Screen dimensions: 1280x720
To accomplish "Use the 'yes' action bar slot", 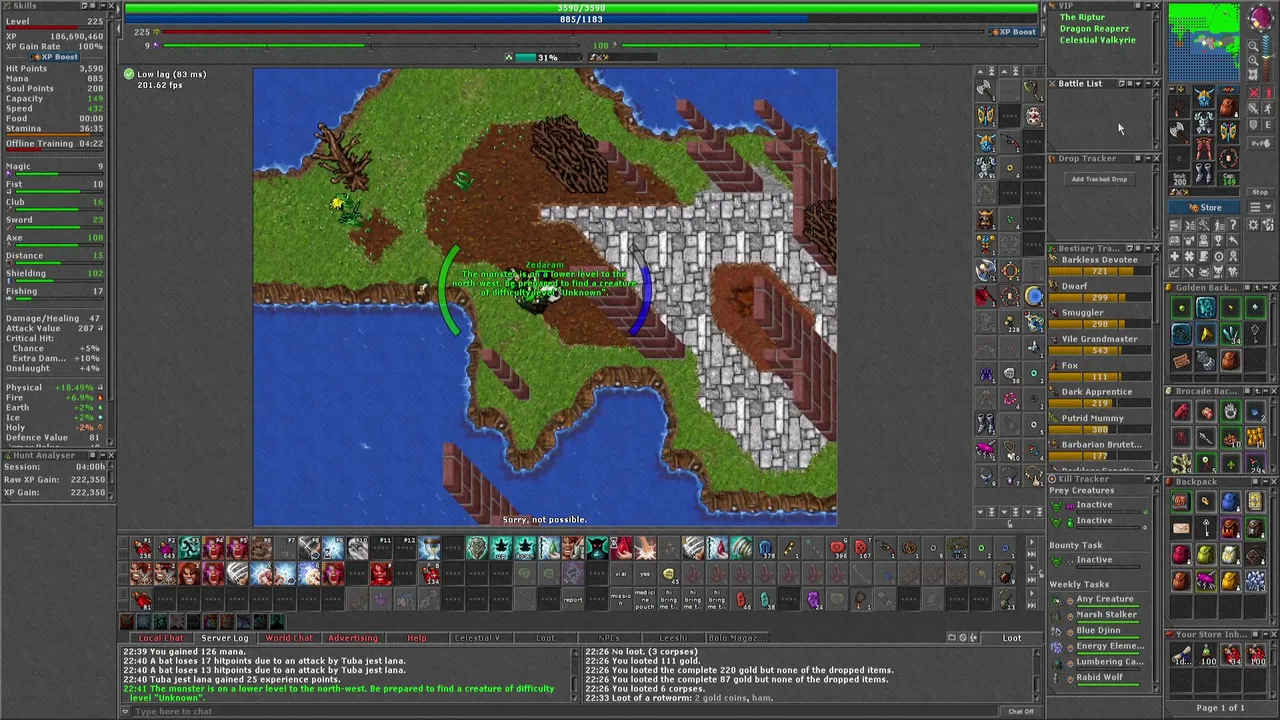I will coord(645,574).
